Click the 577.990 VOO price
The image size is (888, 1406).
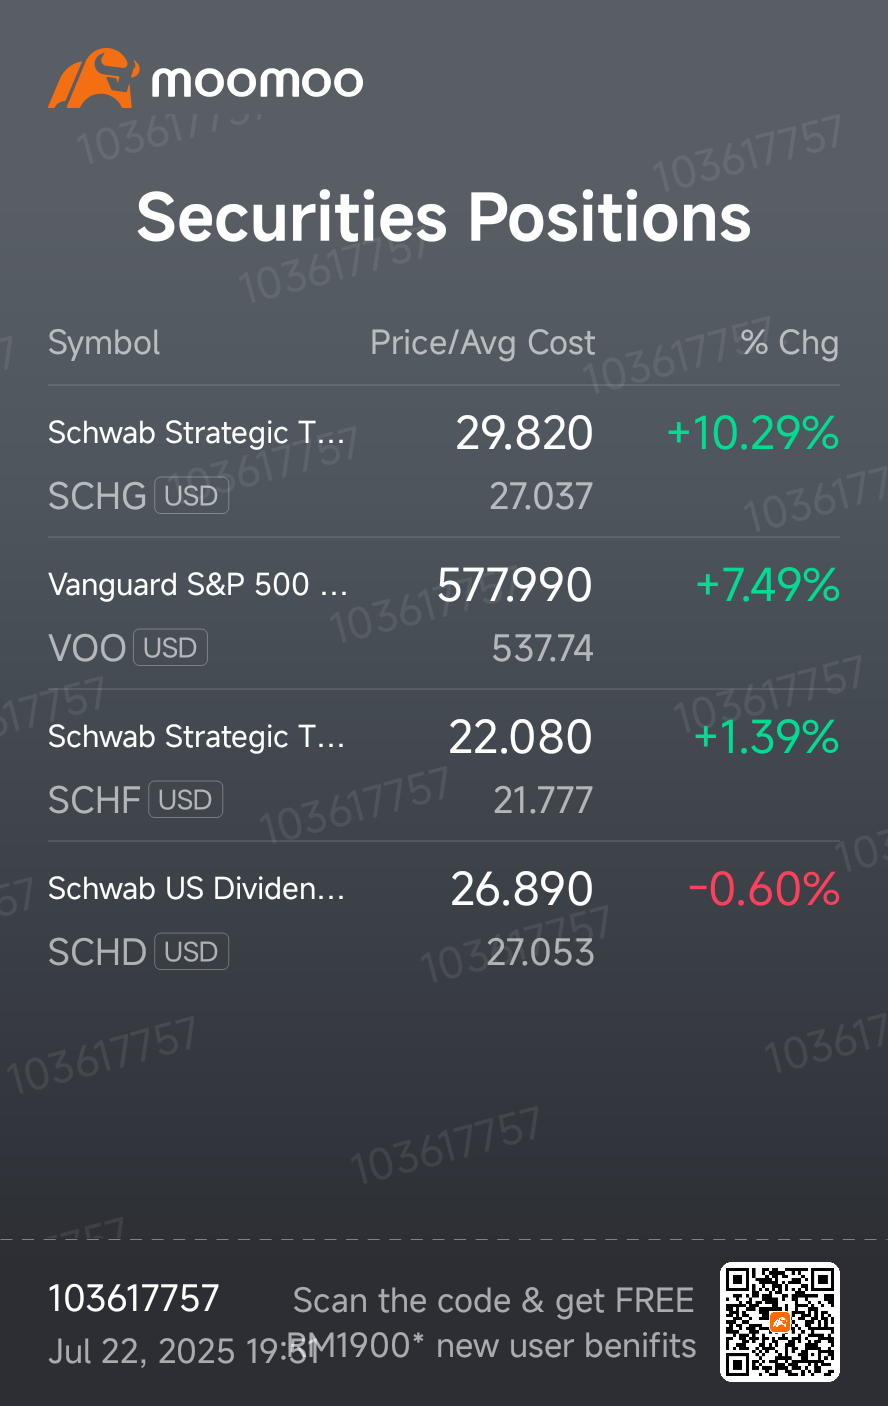pos(515,585)
